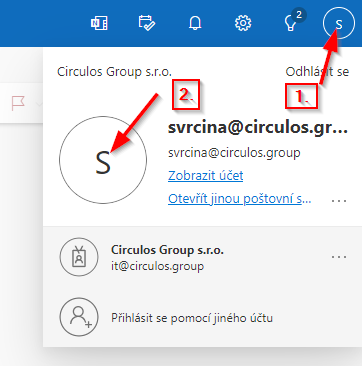Click the add-person account icon
362x366 pixels.
[79, 317]
